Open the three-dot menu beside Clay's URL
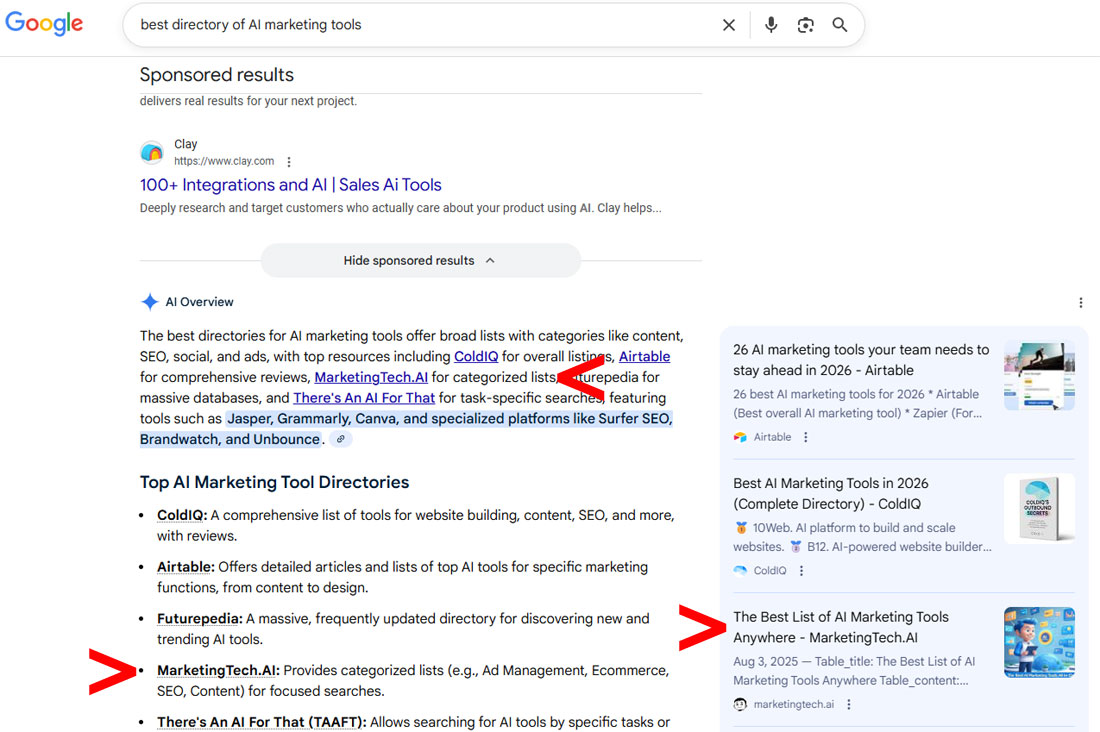Screen dimensions: 1100x732 288,161
